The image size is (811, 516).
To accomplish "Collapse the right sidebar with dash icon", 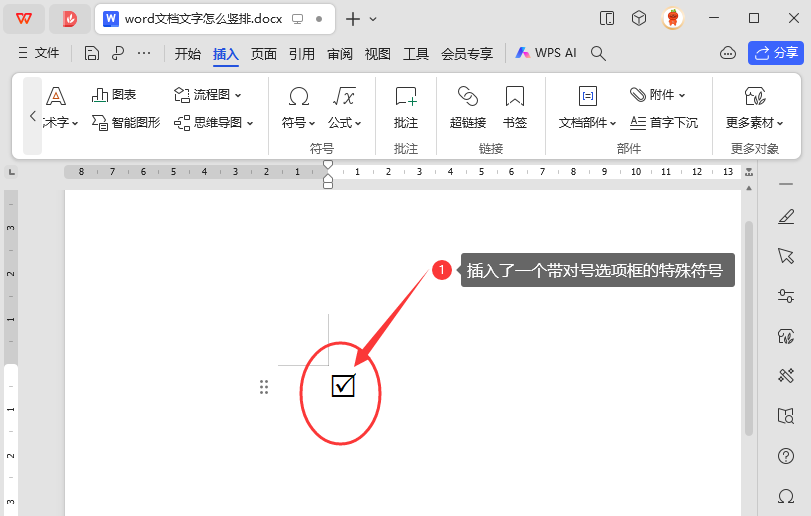I will [786, 184].
